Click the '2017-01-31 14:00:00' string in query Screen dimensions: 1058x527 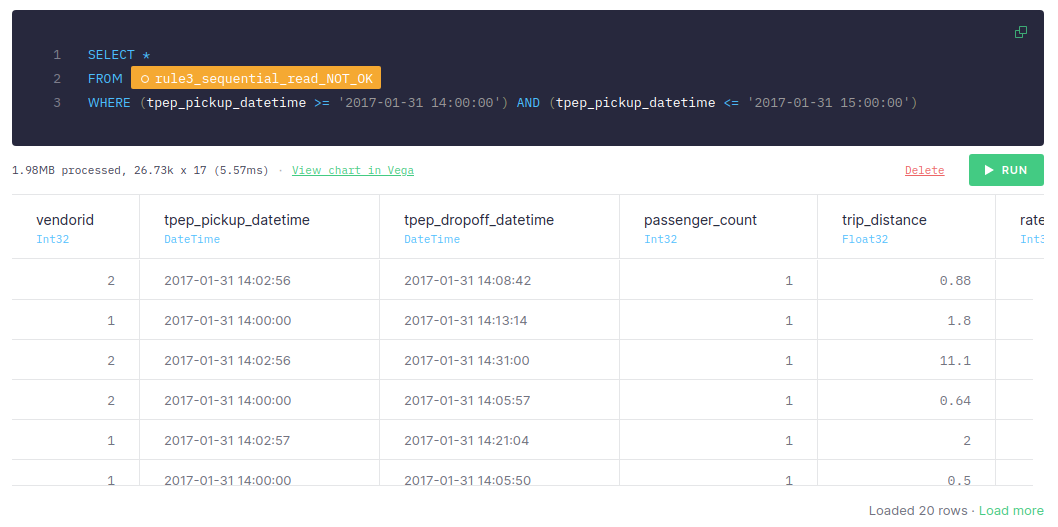click(x=418, y=103)
